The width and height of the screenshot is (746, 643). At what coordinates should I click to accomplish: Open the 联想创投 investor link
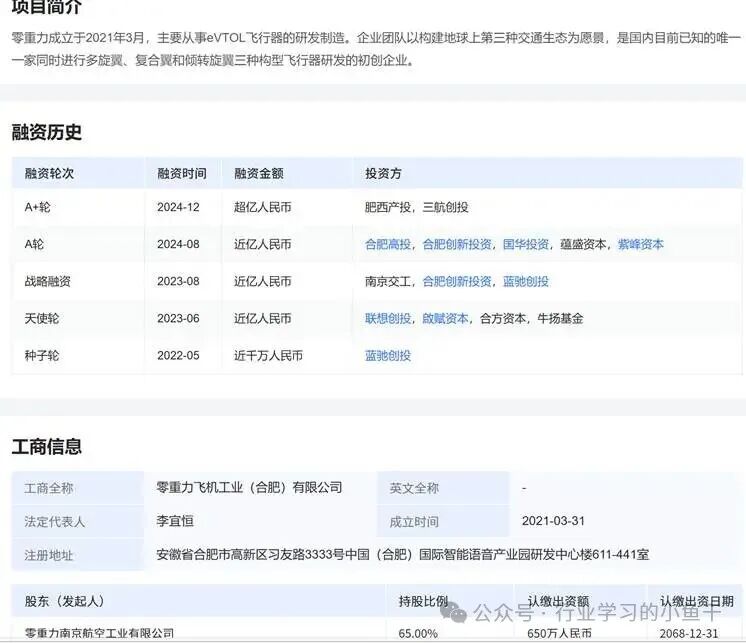388,319
